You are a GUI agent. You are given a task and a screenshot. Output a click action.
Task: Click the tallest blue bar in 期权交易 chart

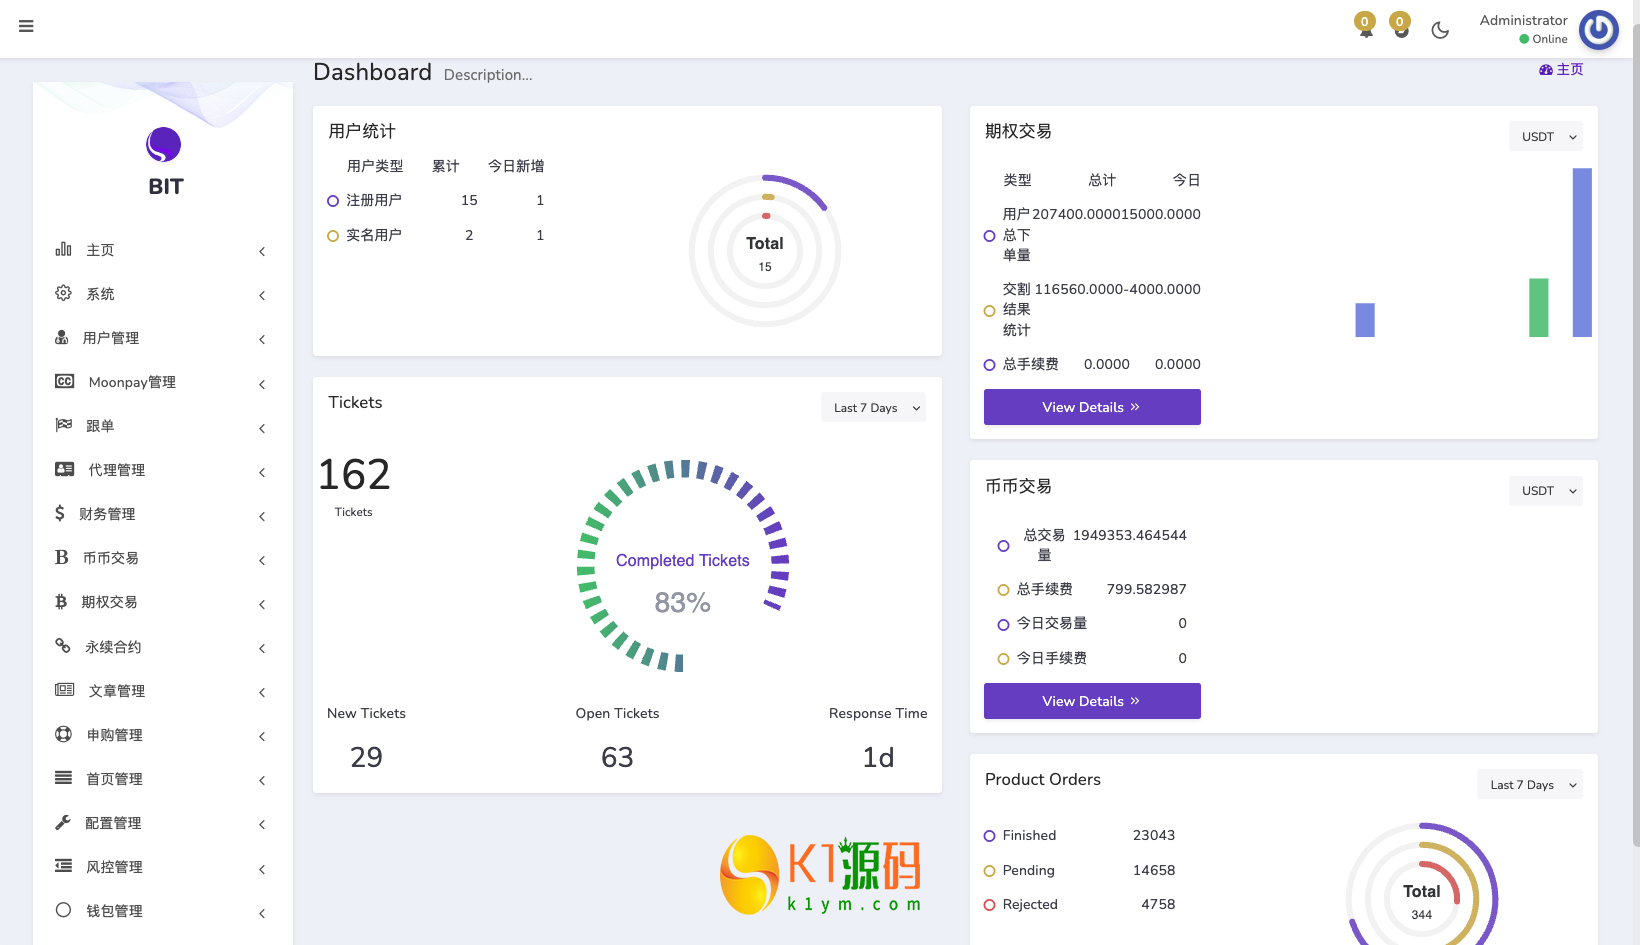[x=1581, y=252]
